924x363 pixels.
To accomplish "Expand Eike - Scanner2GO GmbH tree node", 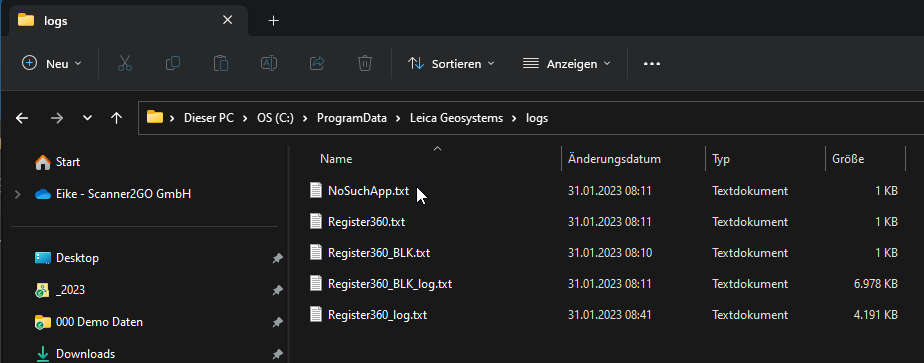I will [x=18, y=194].
